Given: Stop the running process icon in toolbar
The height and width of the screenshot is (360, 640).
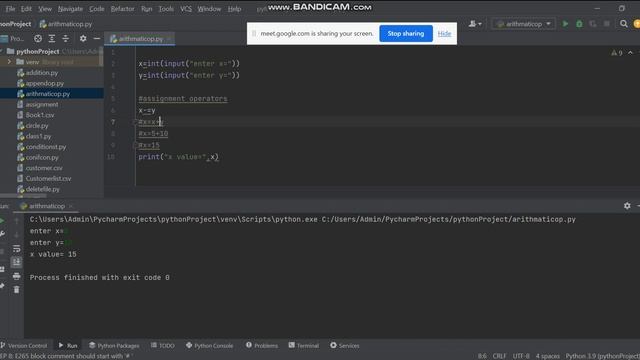Looking at the screenshot, I should coord(607,24).
